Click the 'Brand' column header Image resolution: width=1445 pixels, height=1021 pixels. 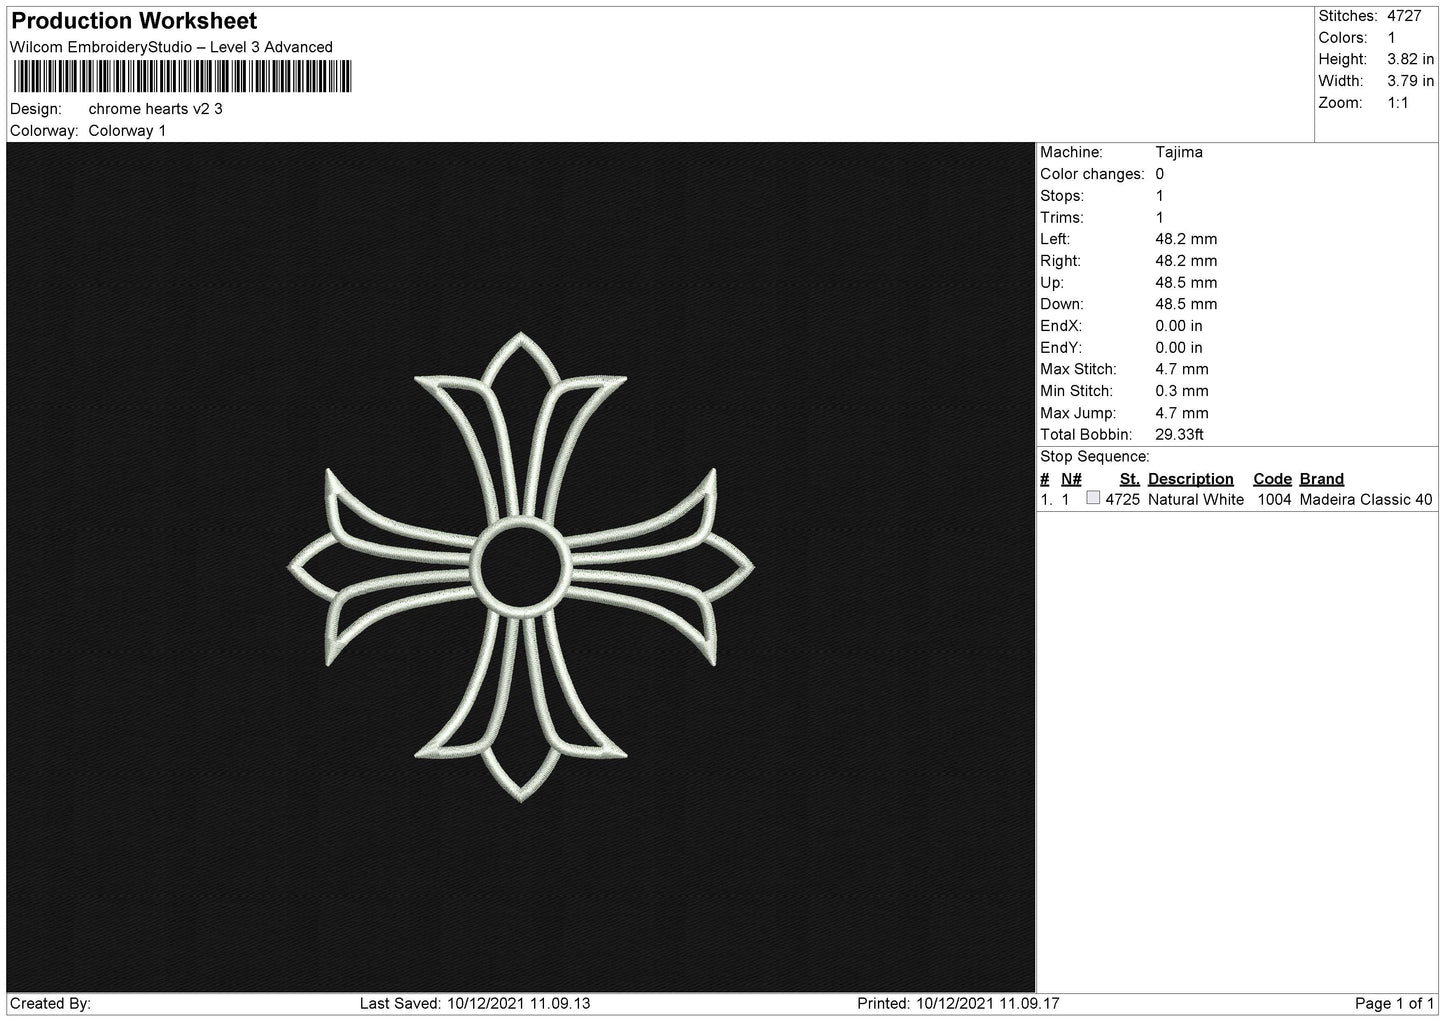tap(1322, 479)
